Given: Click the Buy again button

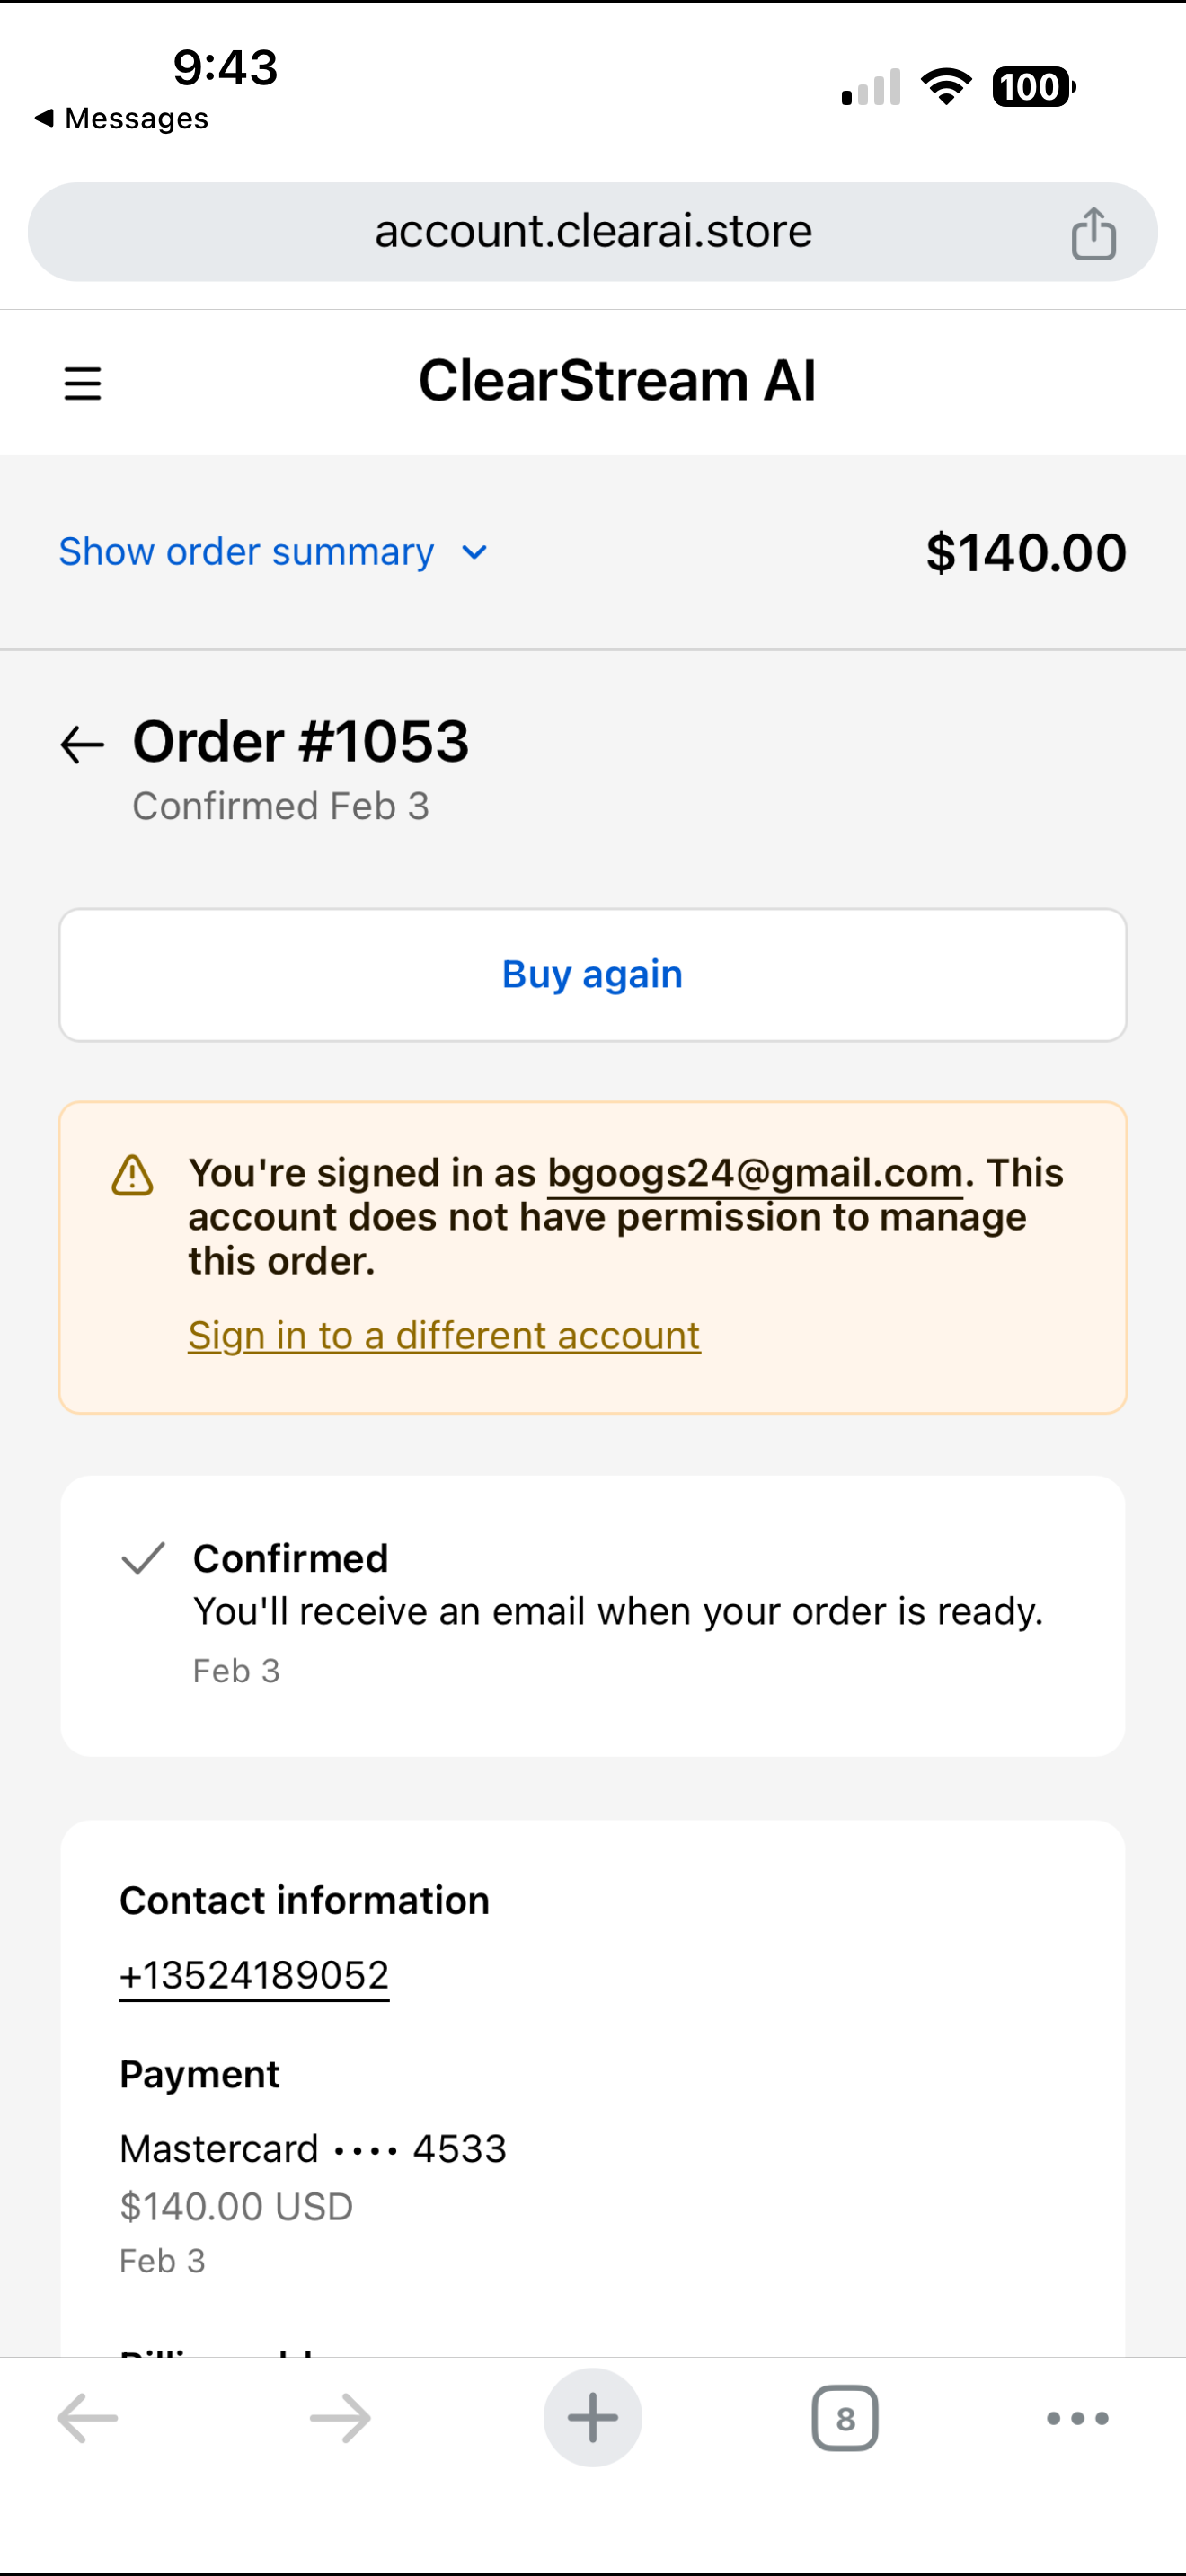Looking at the screenshot, I should point(592,975).
